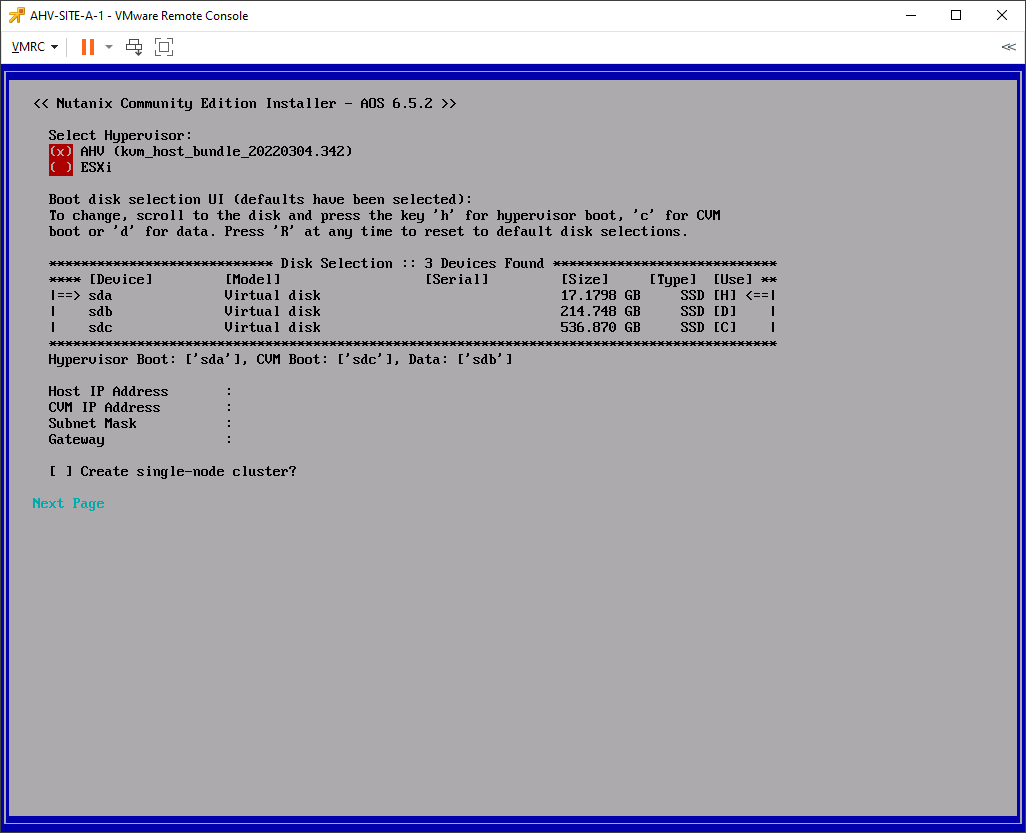Collapse the toolbar with the double chevron

1008,47
